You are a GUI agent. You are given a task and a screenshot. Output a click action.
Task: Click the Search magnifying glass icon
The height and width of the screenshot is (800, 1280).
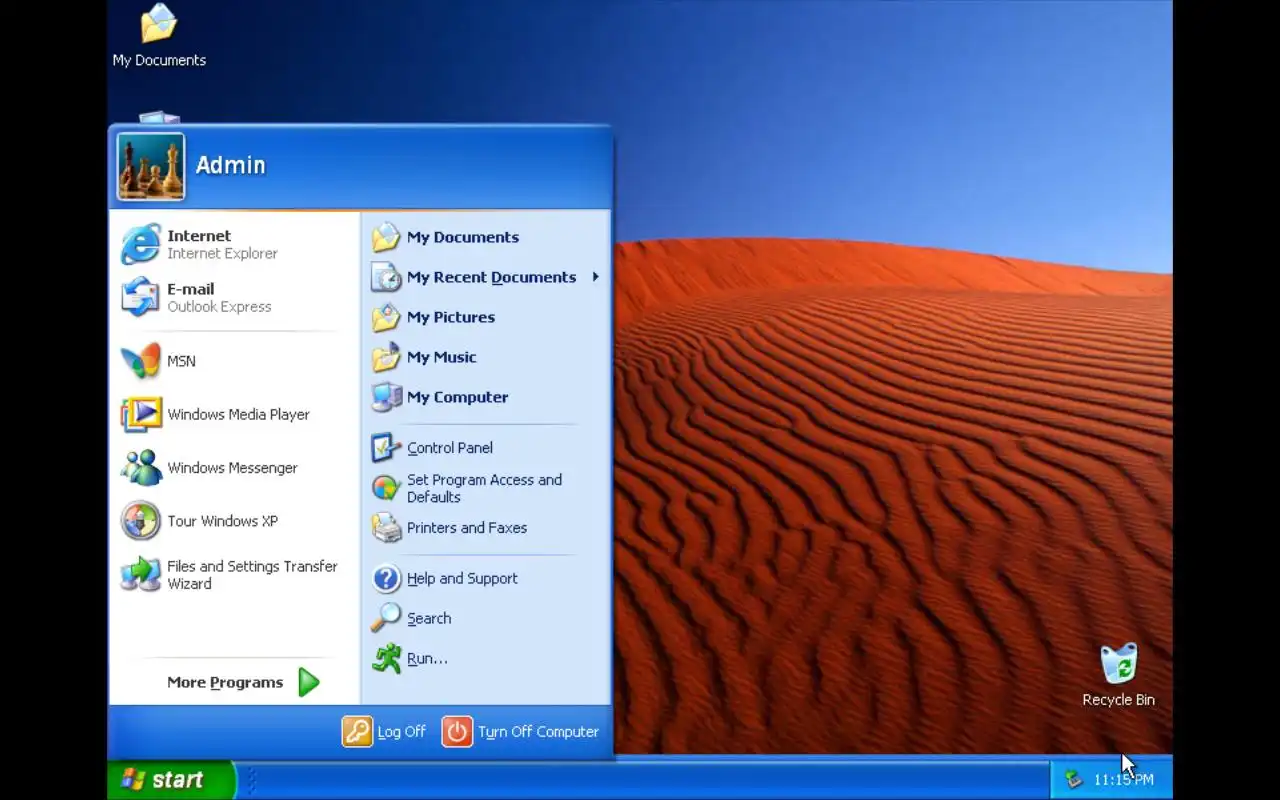click(x=386, y=618)
